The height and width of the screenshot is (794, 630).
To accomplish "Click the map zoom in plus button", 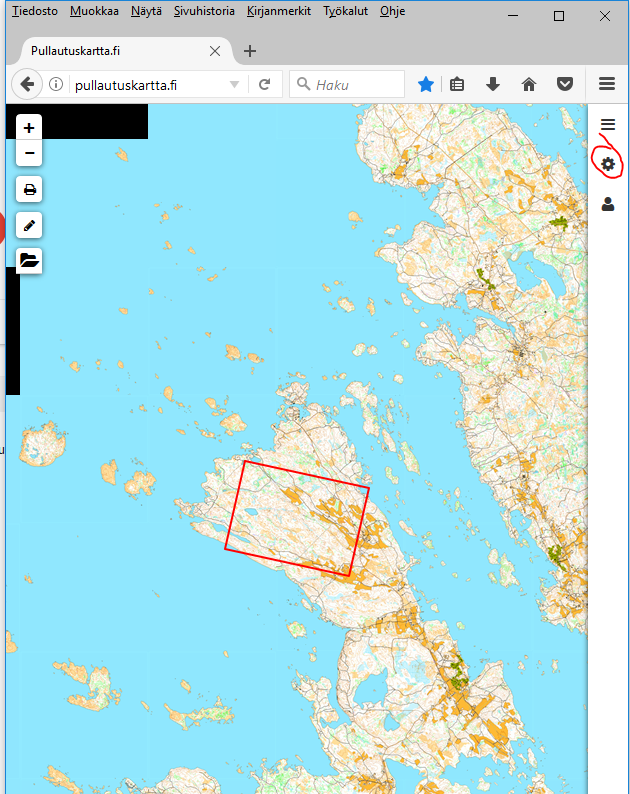I will (x=29, y=128).
